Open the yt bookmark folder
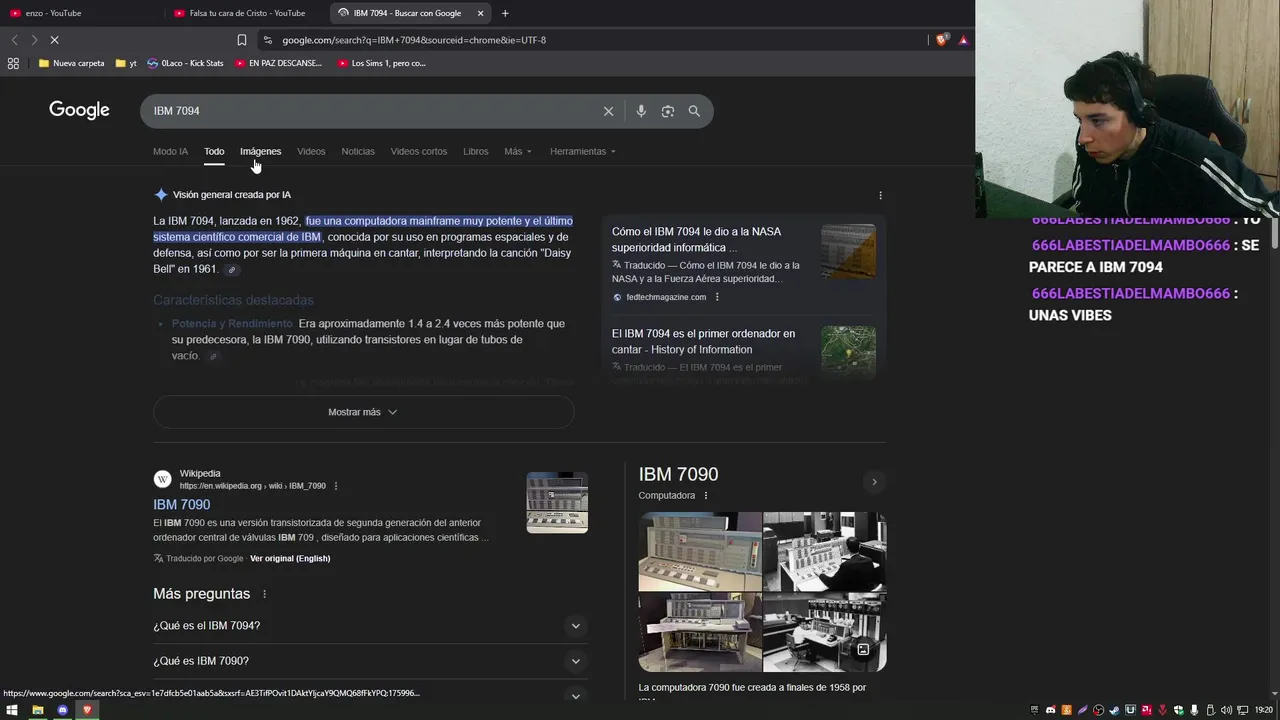Image resolution: width=1280 pixels, height=720 pixels. tap(126, 63)
